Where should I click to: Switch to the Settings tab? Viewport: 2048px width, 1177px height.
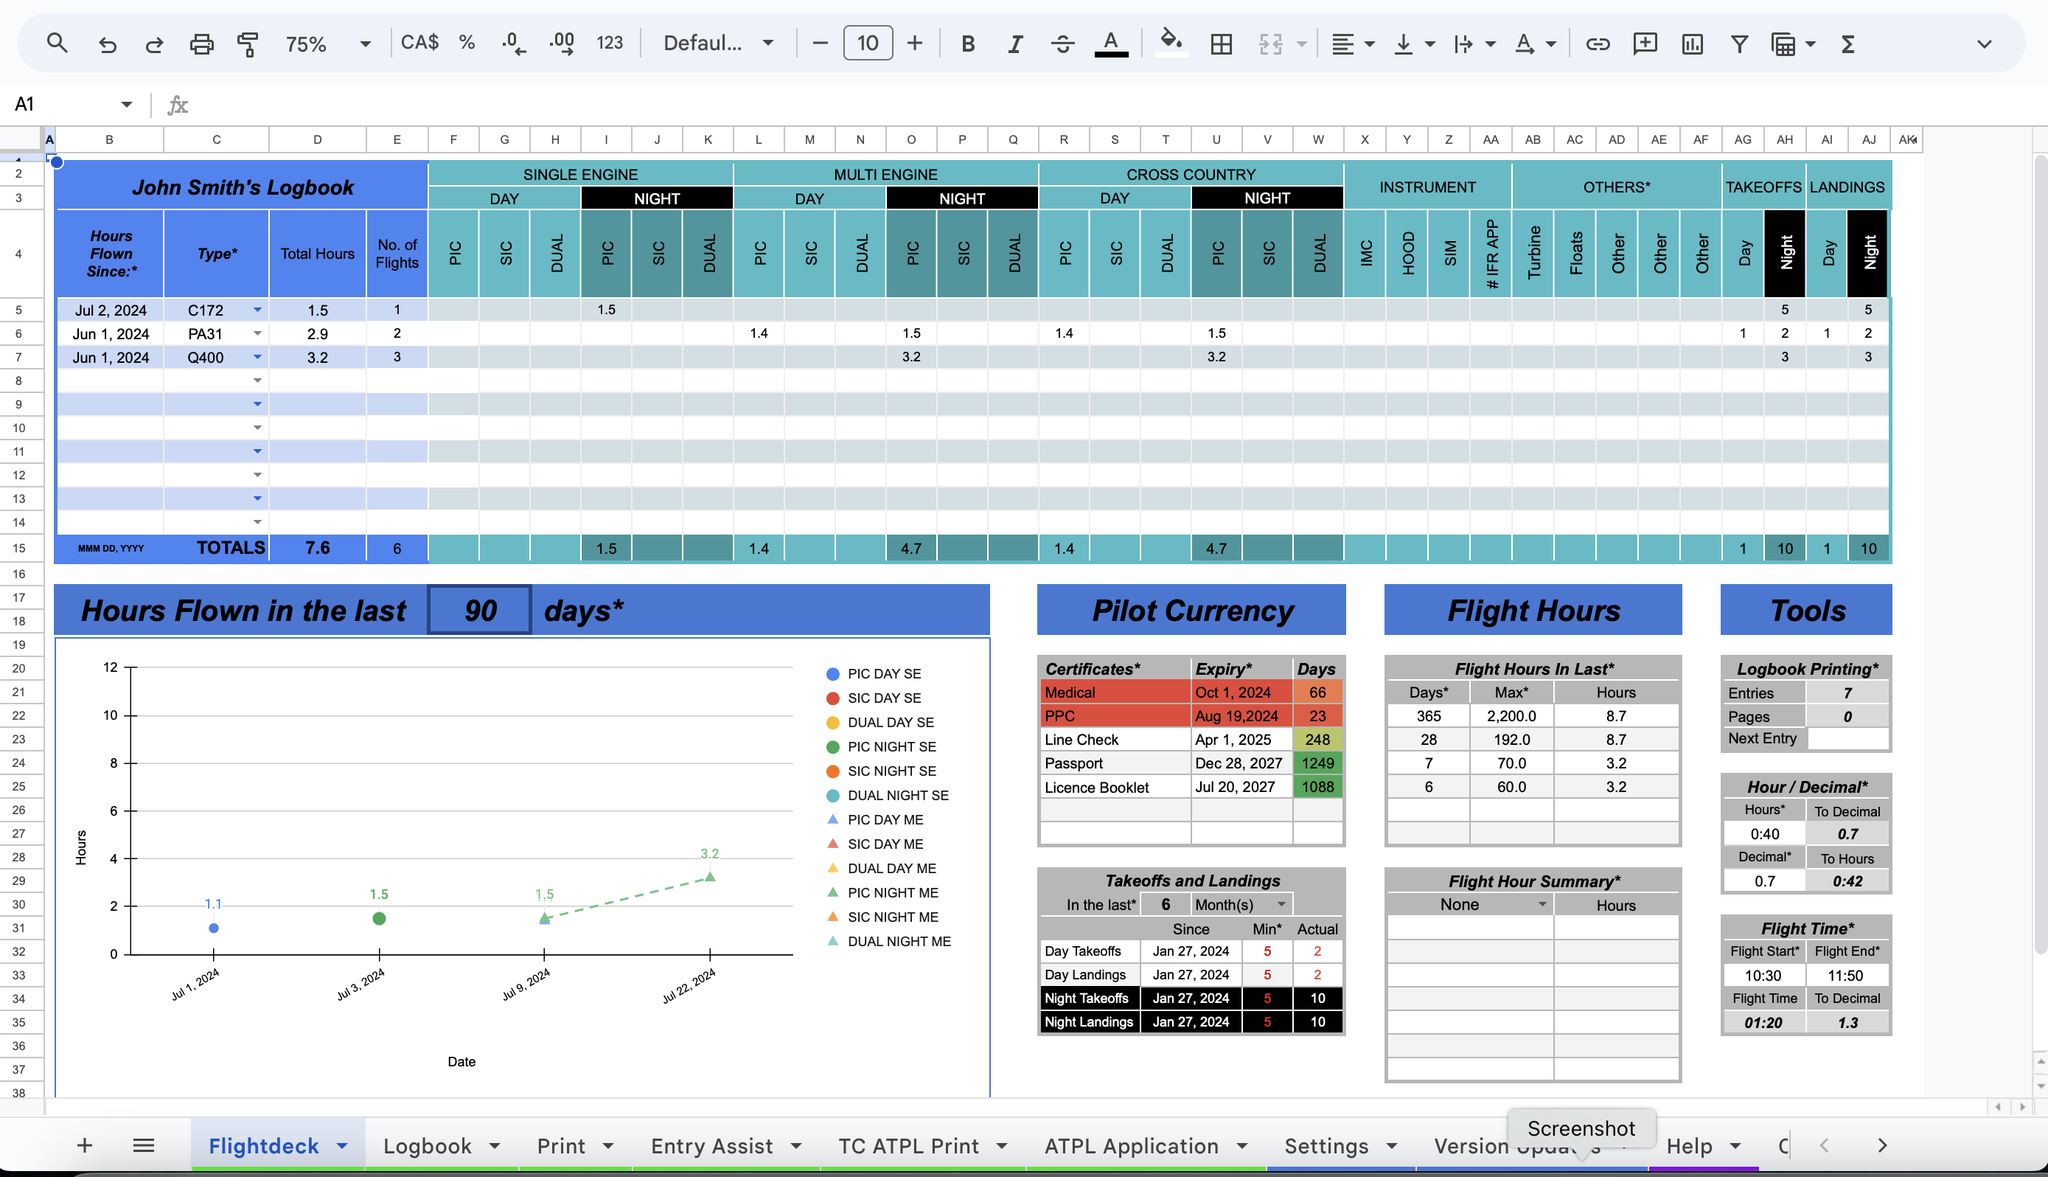coord(1326,1146)
